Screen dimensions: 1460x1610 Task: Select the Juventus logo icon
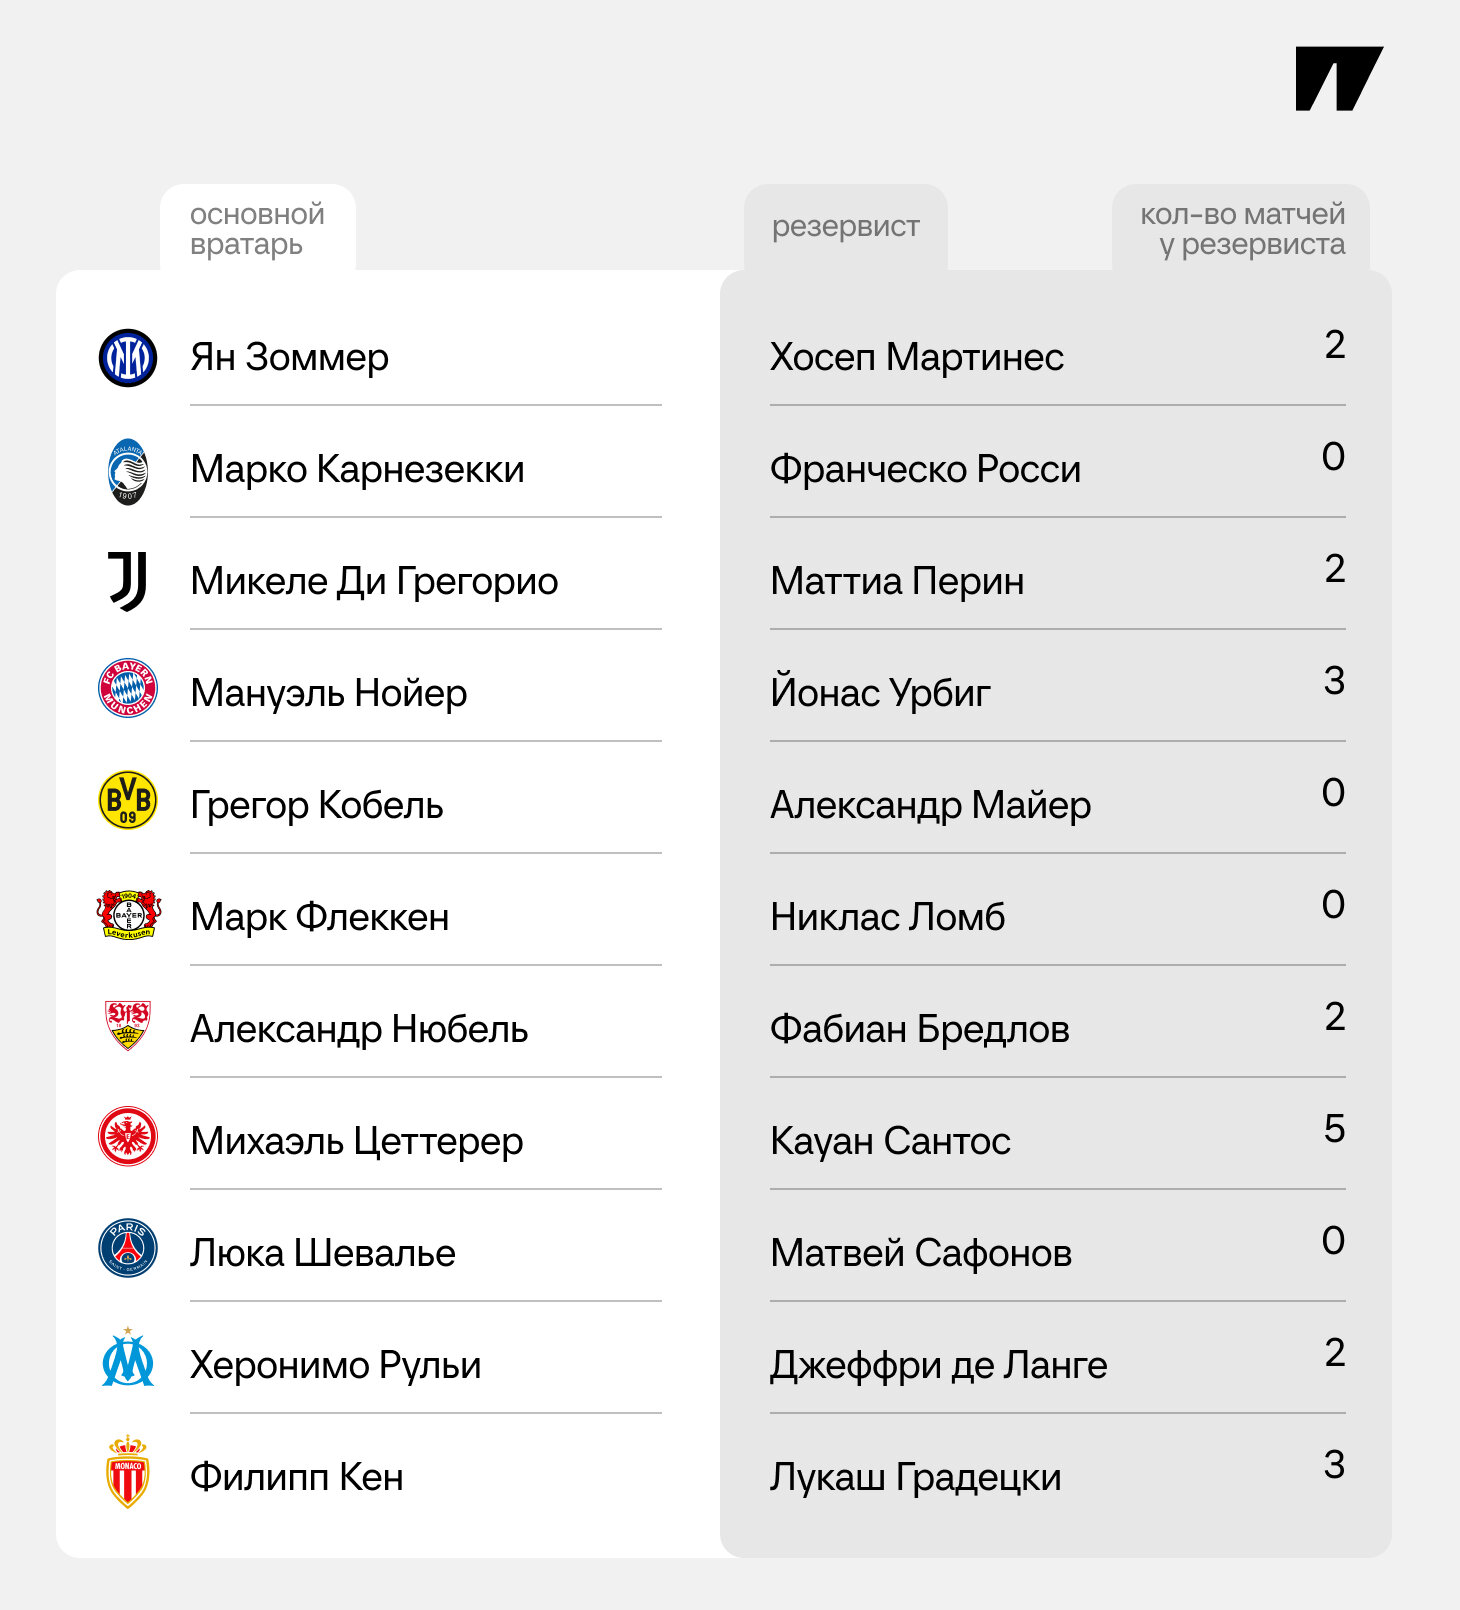tap(128, 582)
